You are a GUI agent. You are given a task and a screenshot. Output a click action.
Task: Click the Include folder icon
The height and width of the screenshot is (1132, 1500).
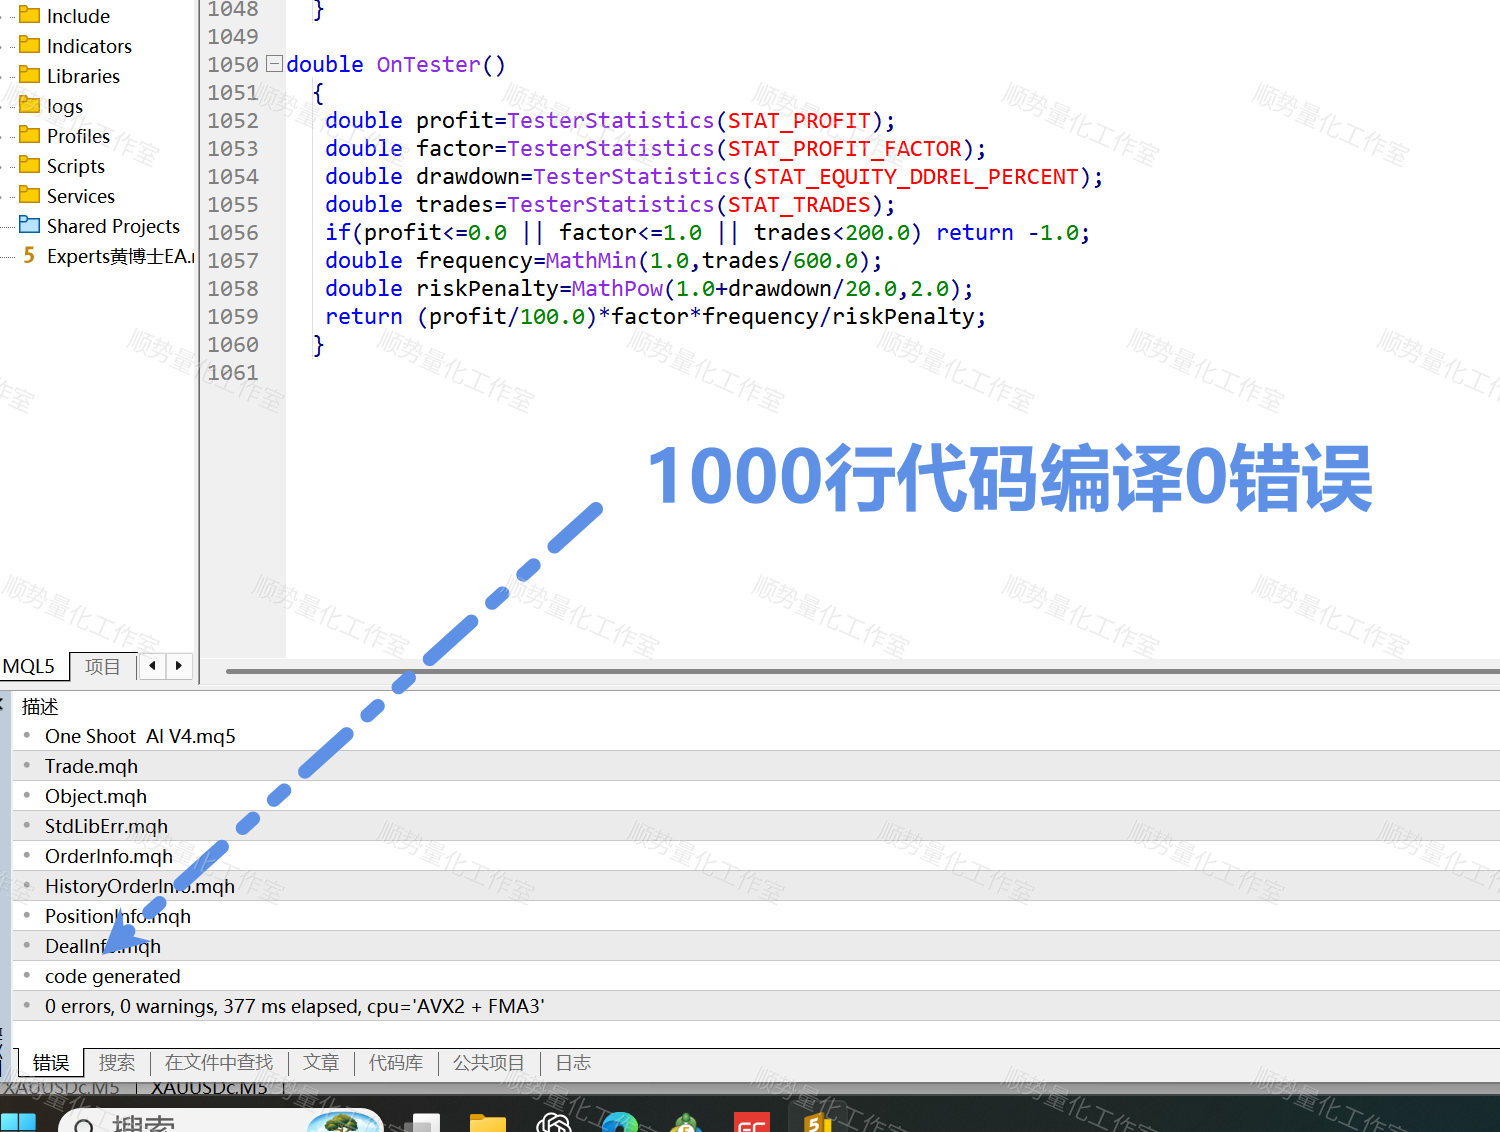pos(30,15)
